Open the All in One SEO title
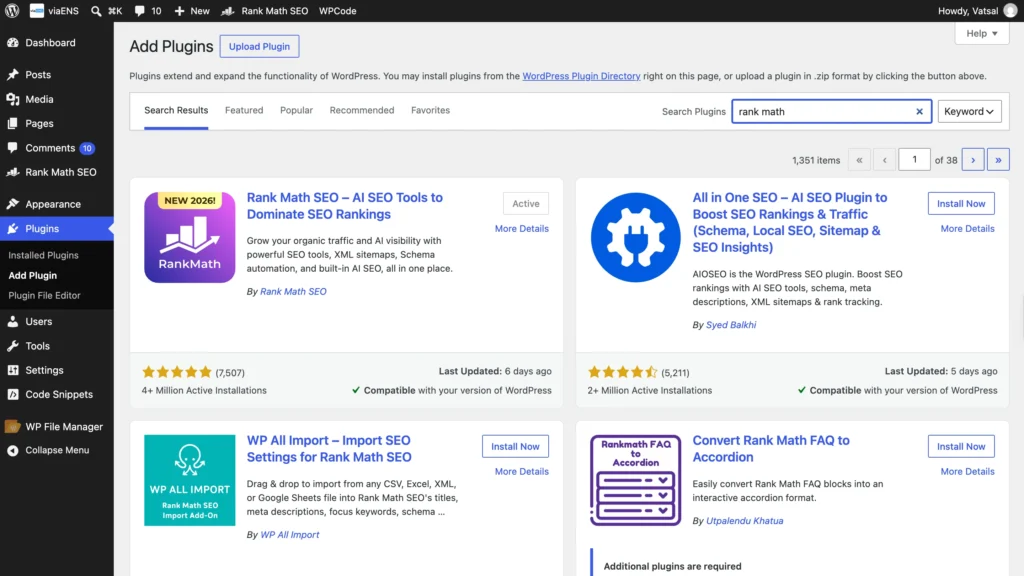This screenshot has width=1024, height=576. [x=790, y=222]
